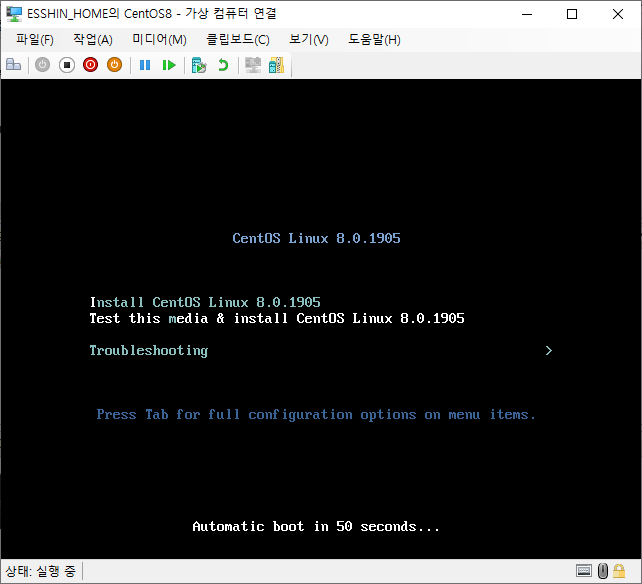The height and width of the screenshot is (584, 642).
Task: Click the VM connection window title icon
Action: point(14,14)
